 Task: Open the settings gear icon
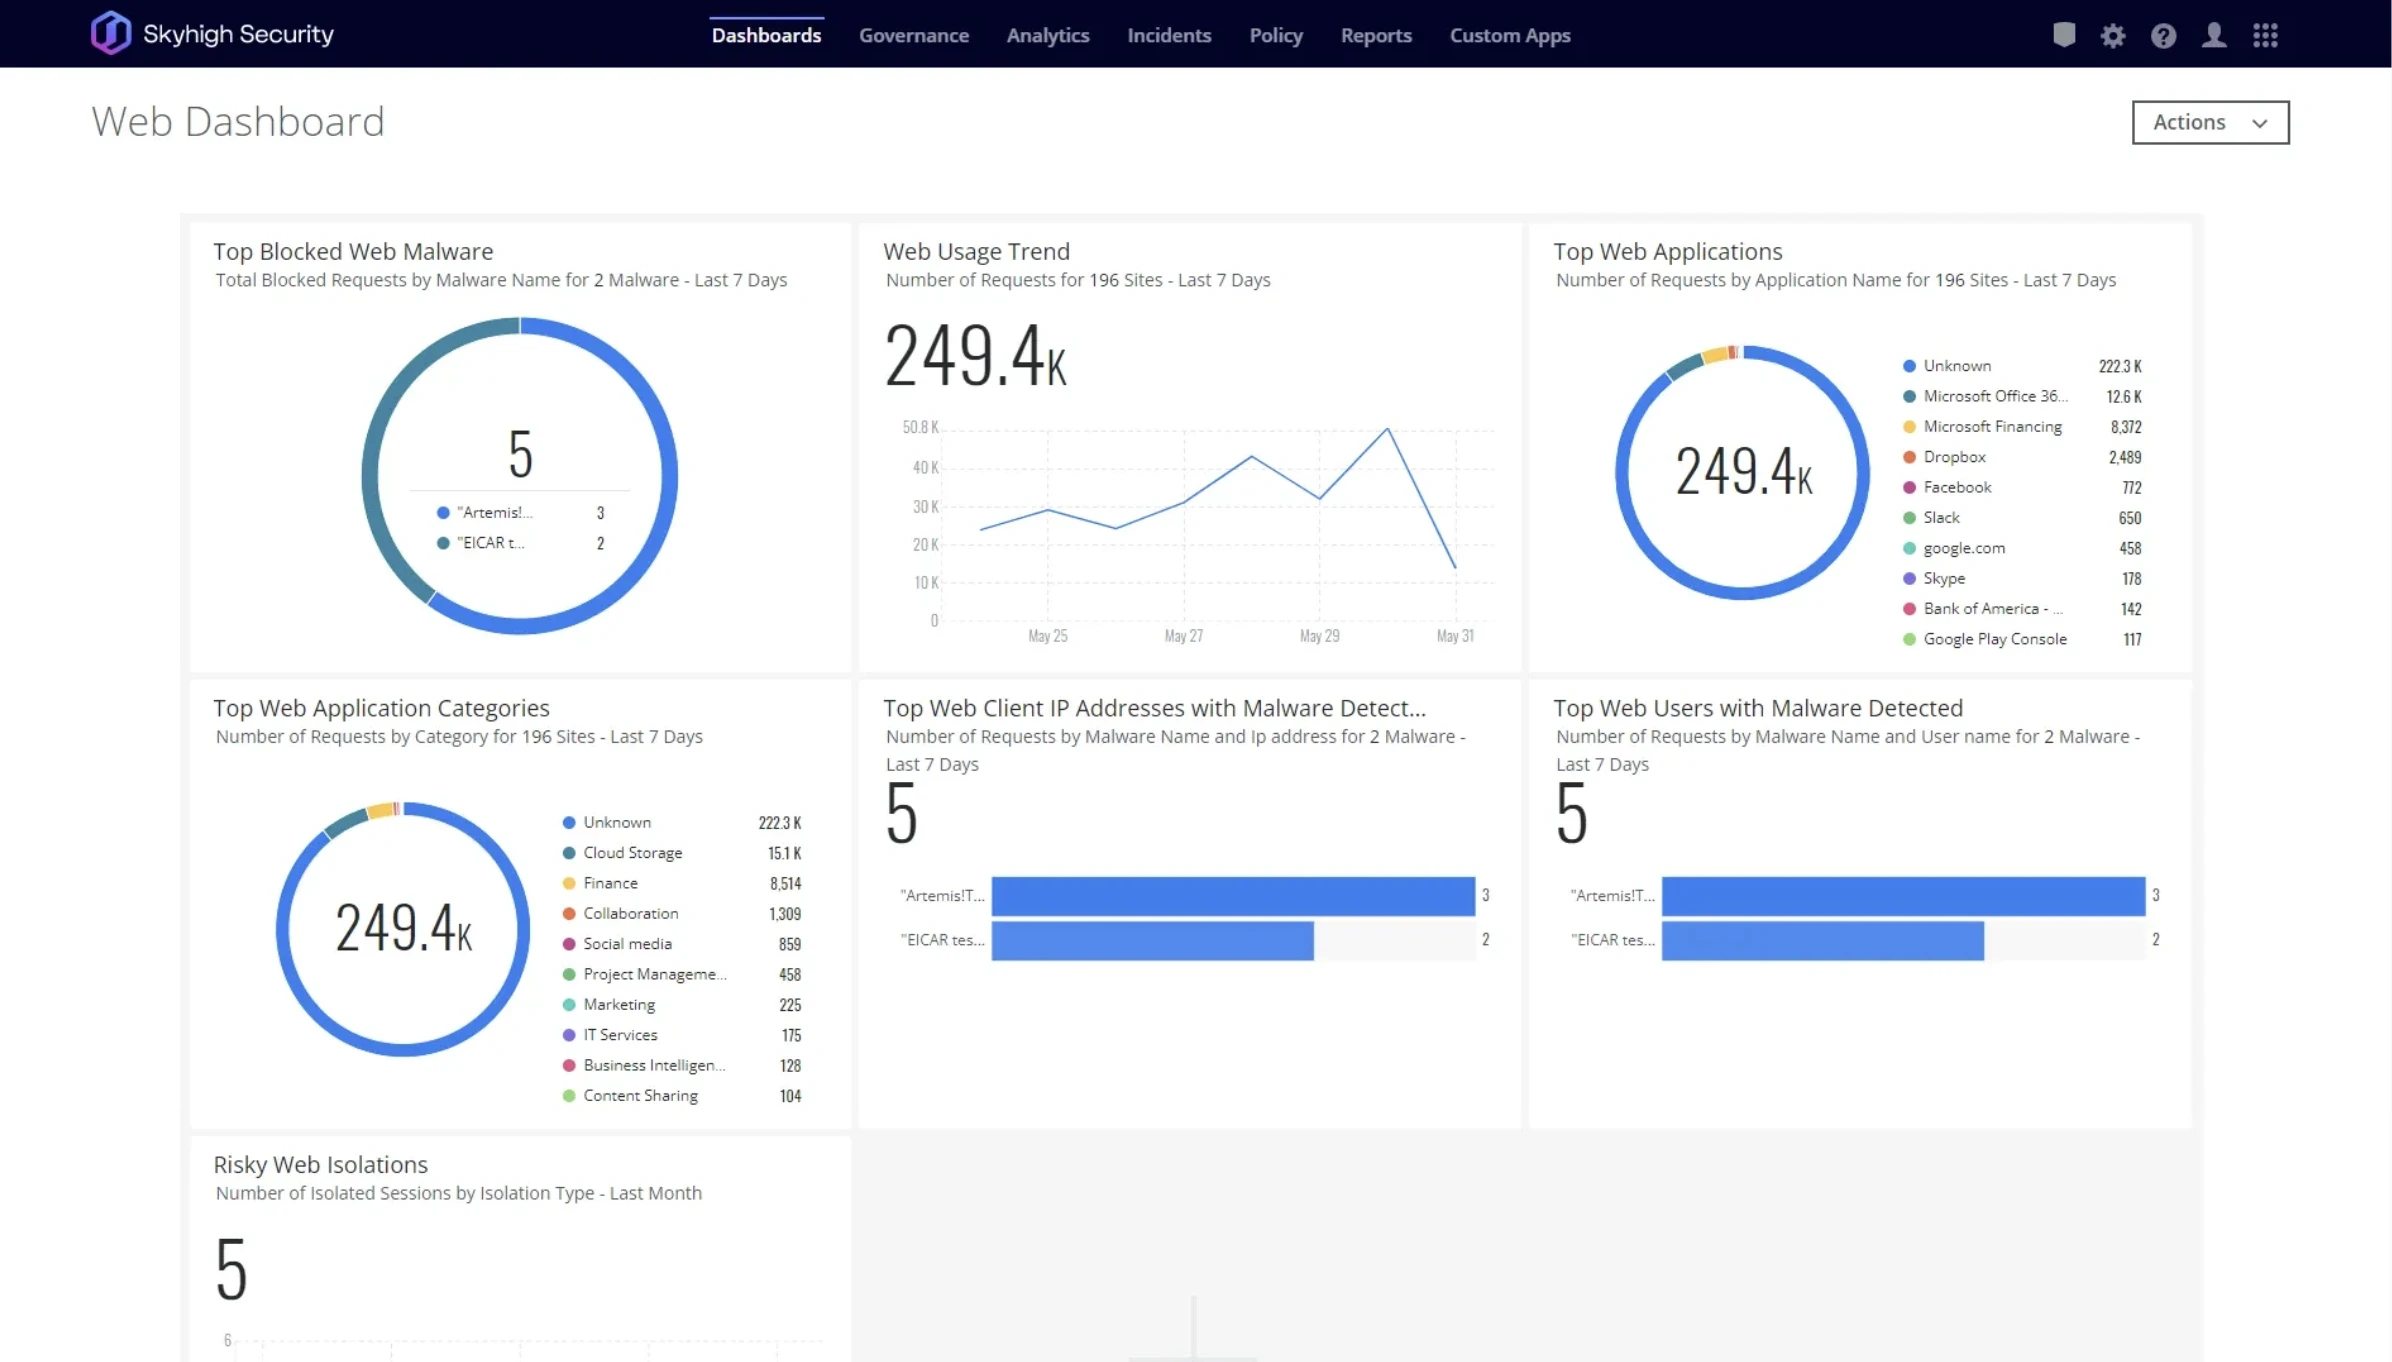coord(2113,36)
